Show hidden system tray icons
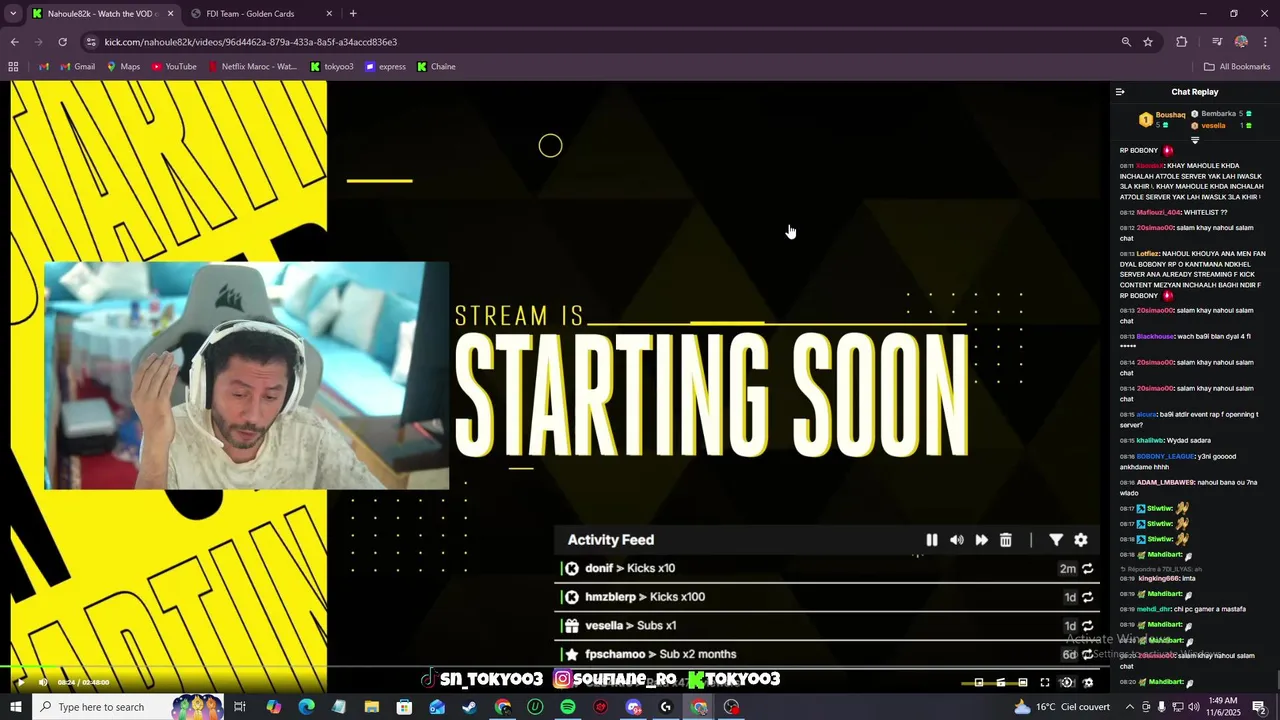The width and height of the screenshot is (1280, 720). point(1130,707)
